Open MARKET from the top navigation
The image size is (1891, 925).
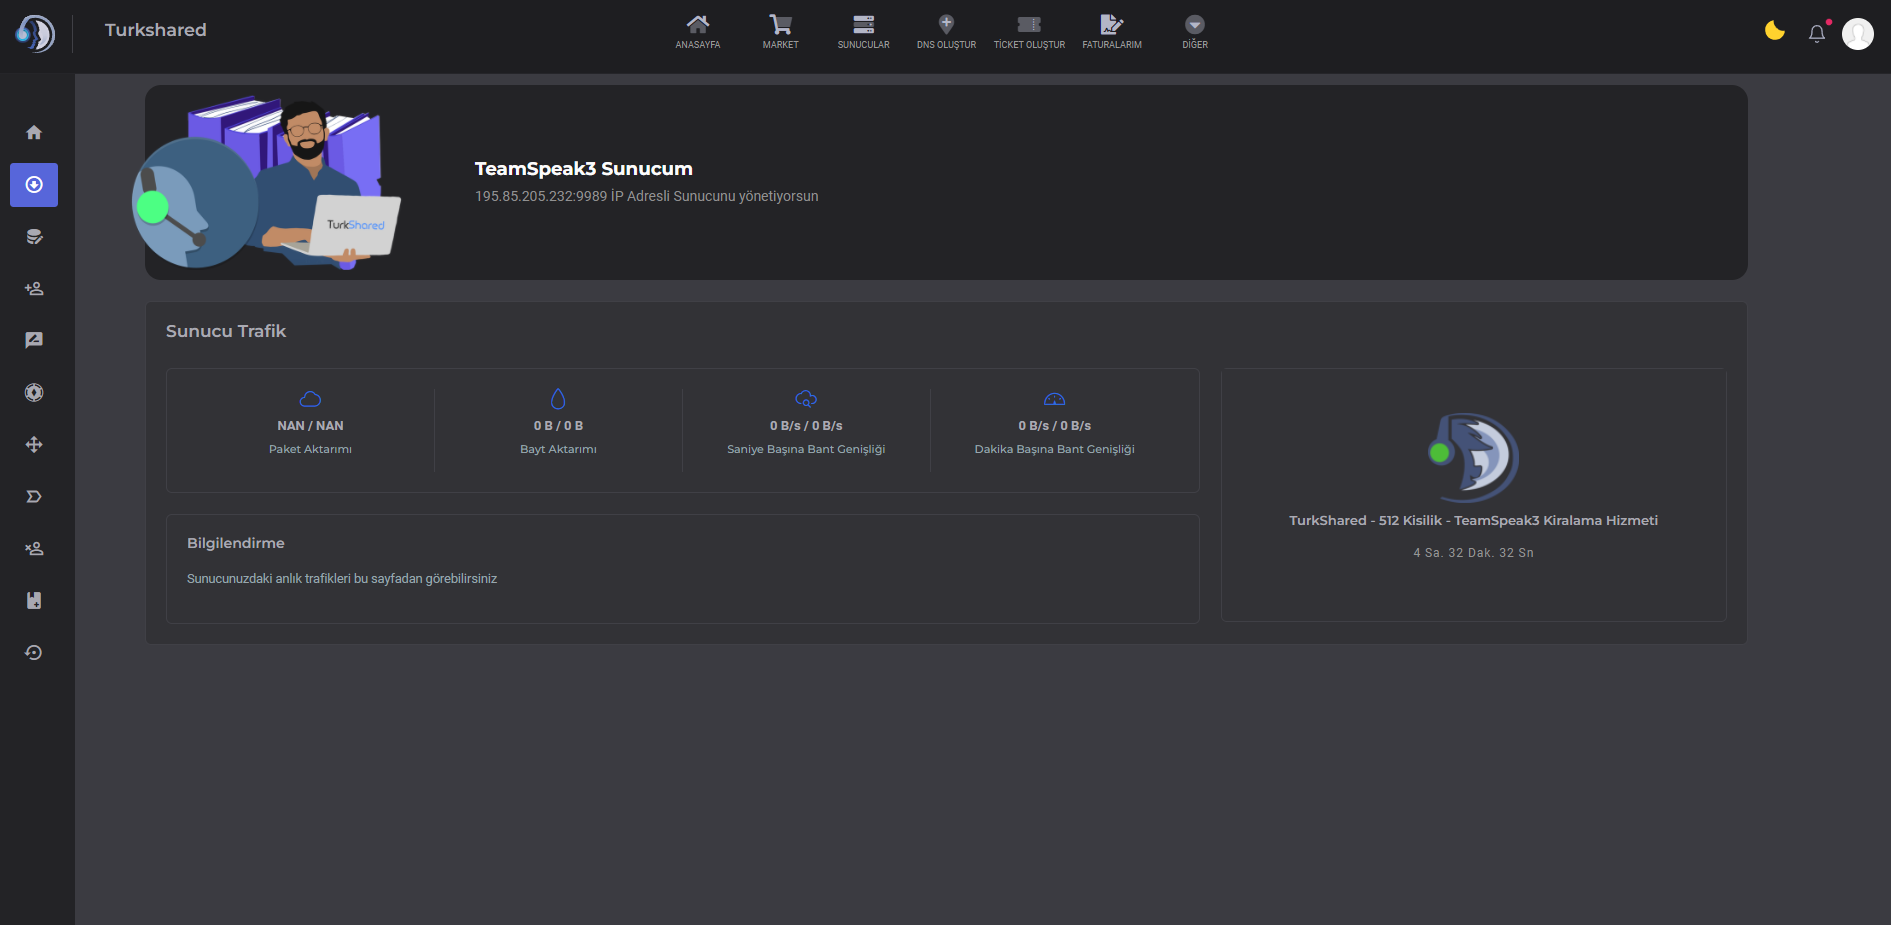tap(781, 32)
